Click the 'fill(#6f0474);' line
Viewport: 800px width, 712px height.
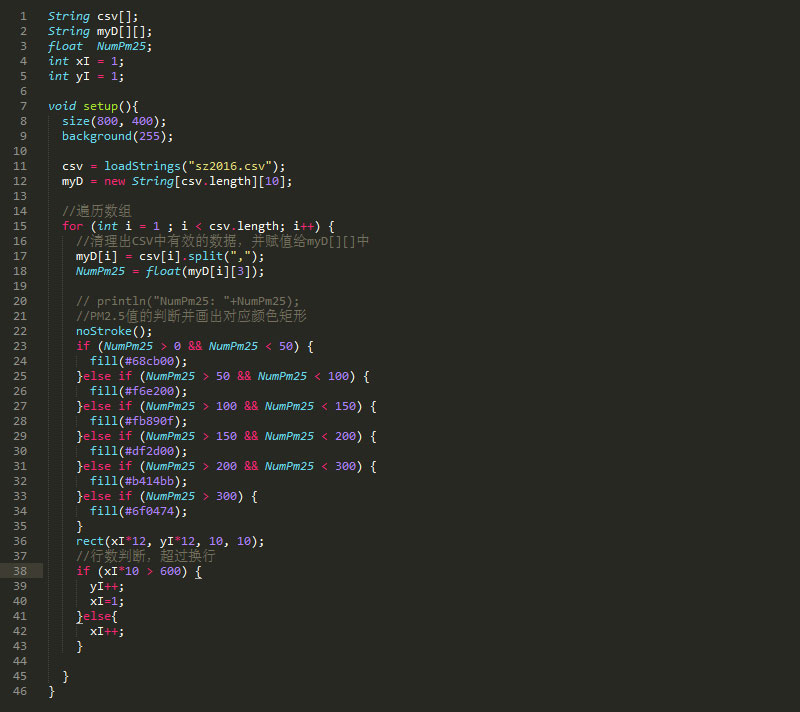[138, 511]
